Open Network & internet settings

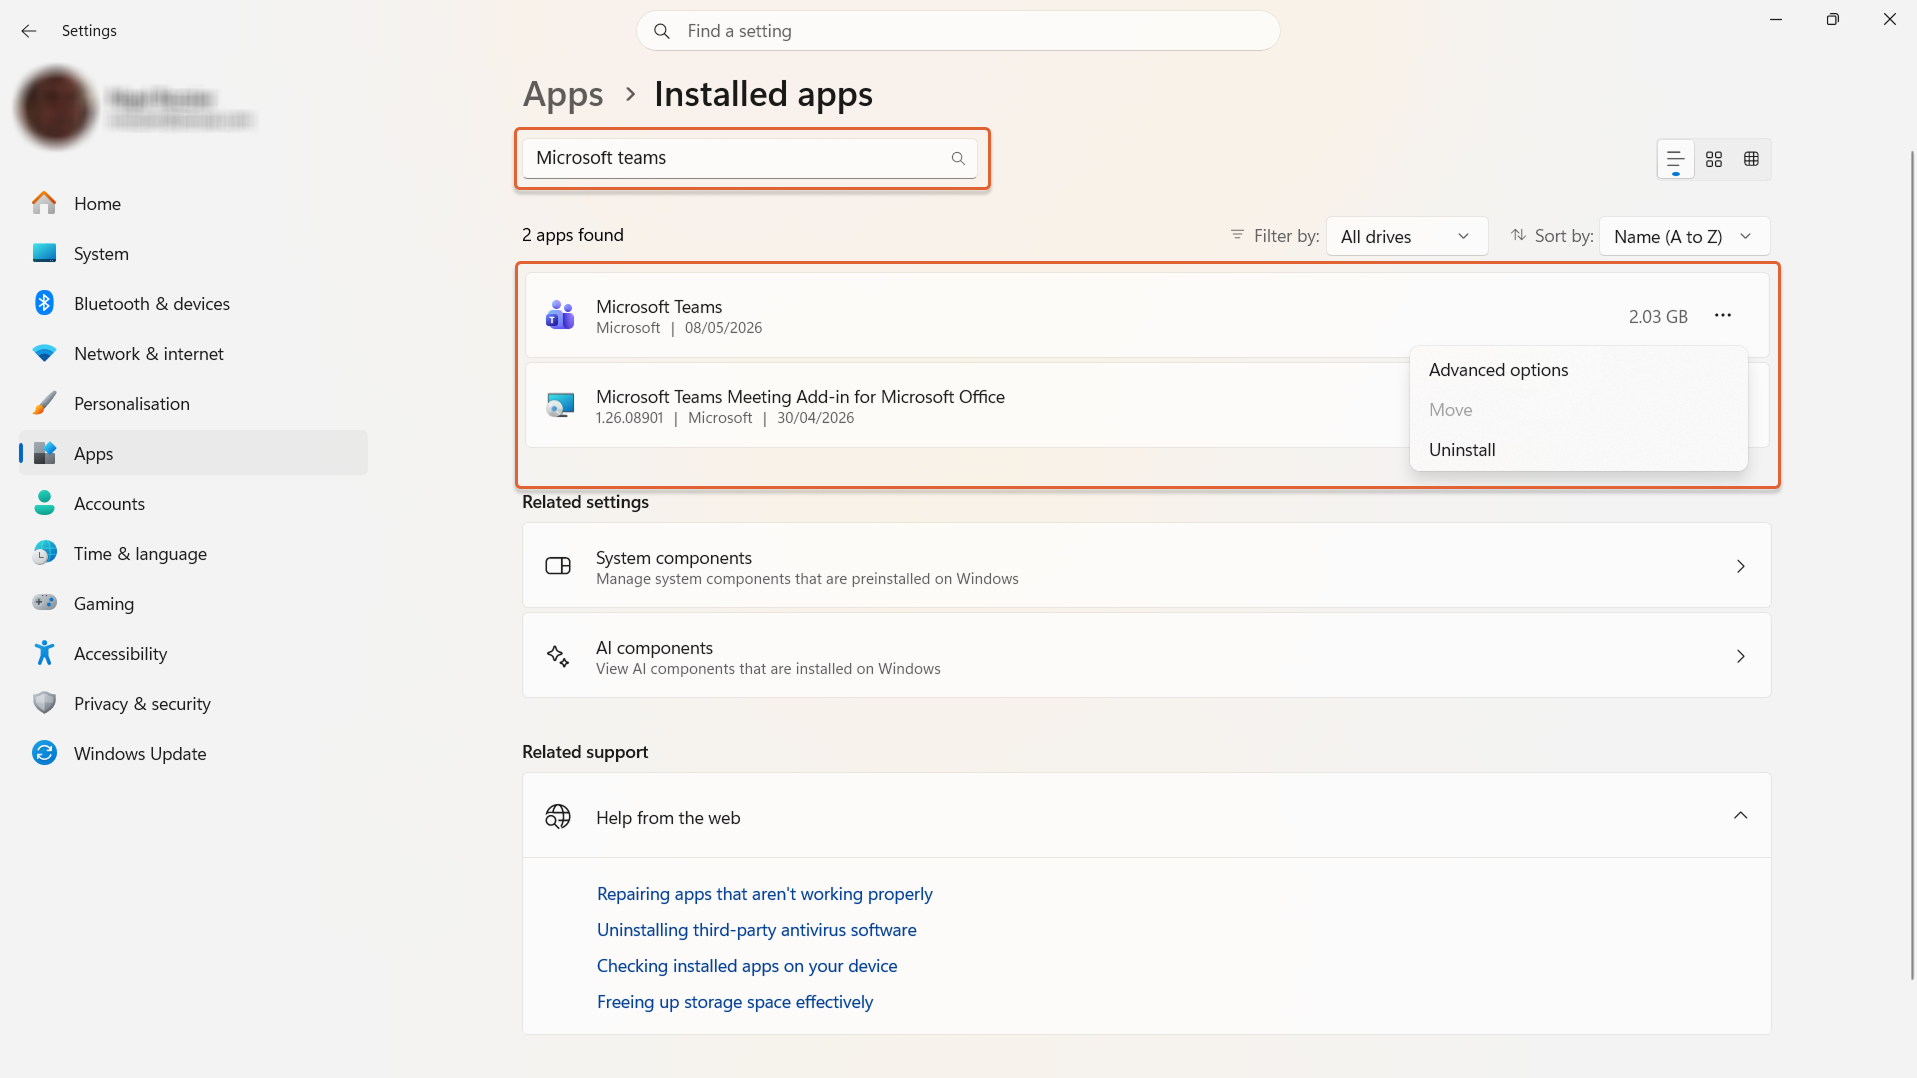(193, 353)
